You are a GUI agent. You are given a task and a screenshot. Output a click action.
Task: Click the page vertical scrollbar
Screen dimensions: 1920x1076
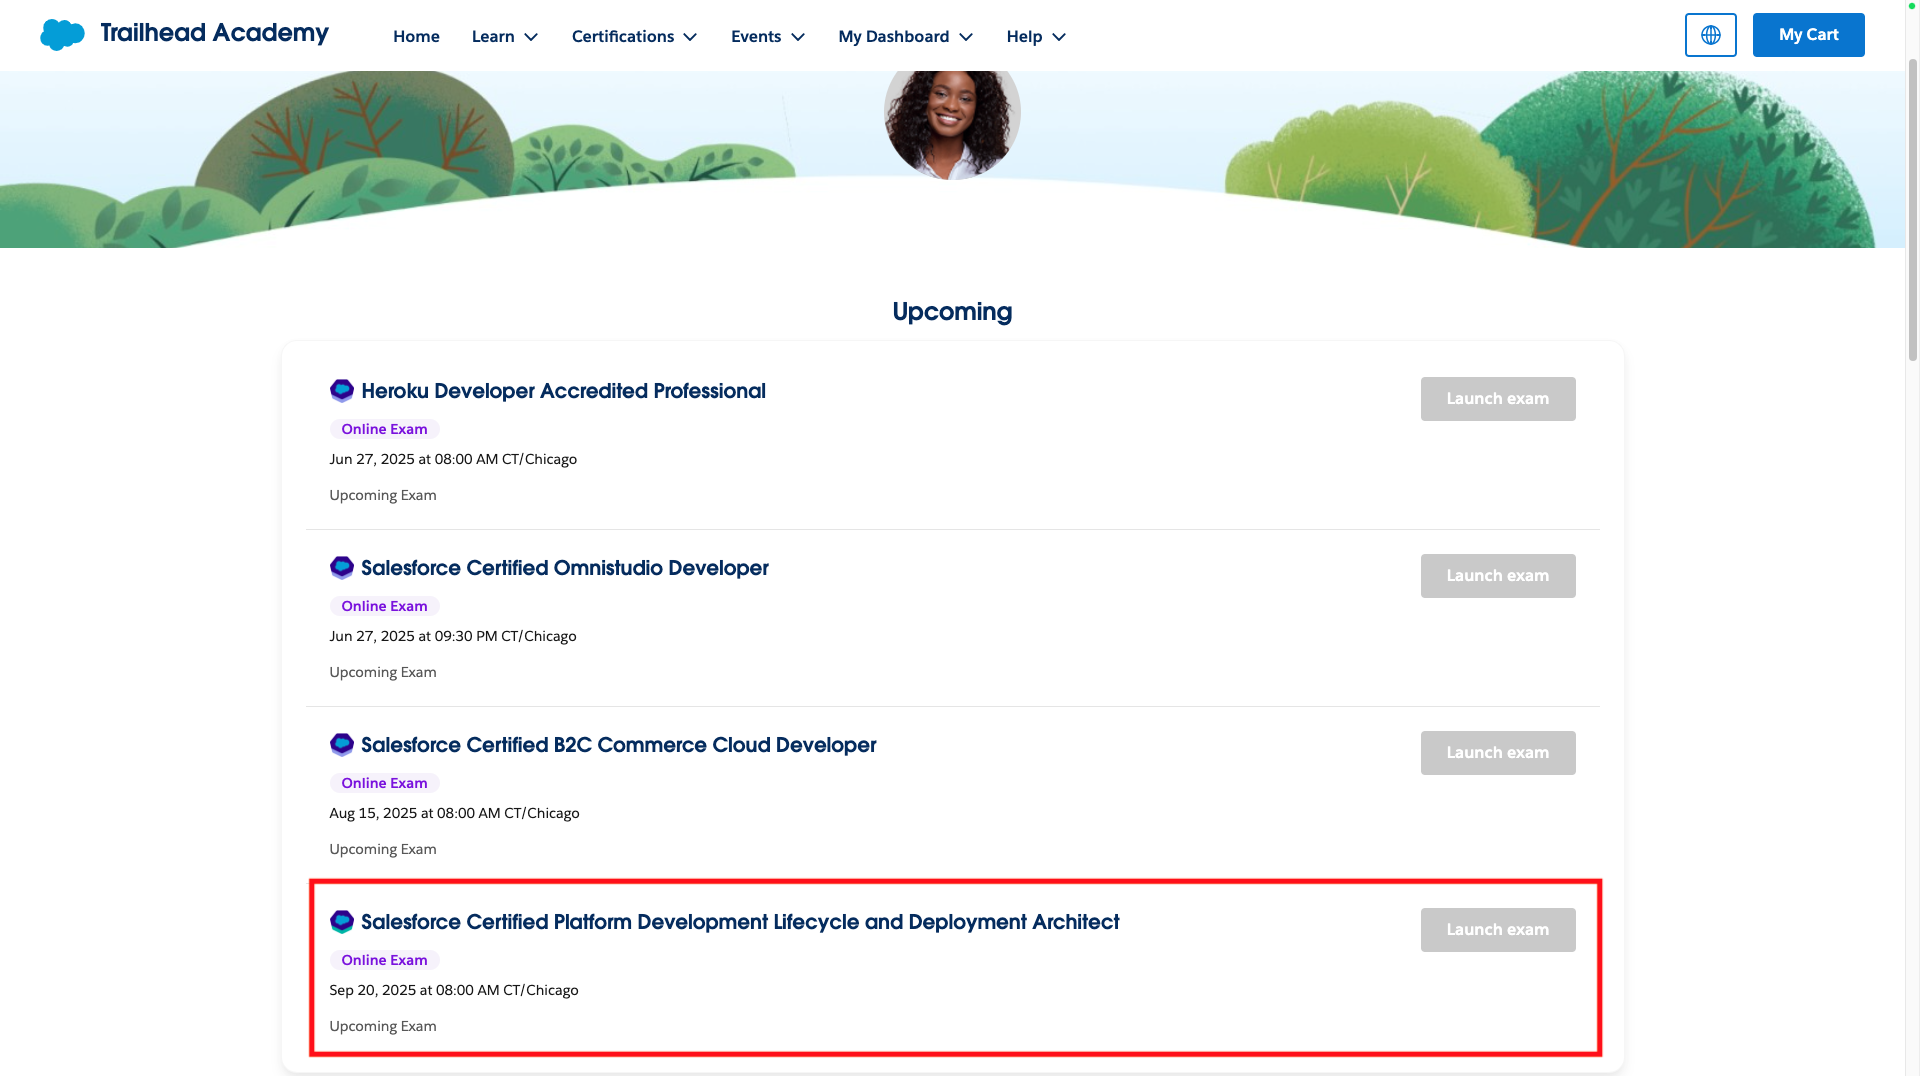(x=1912, y=210)
